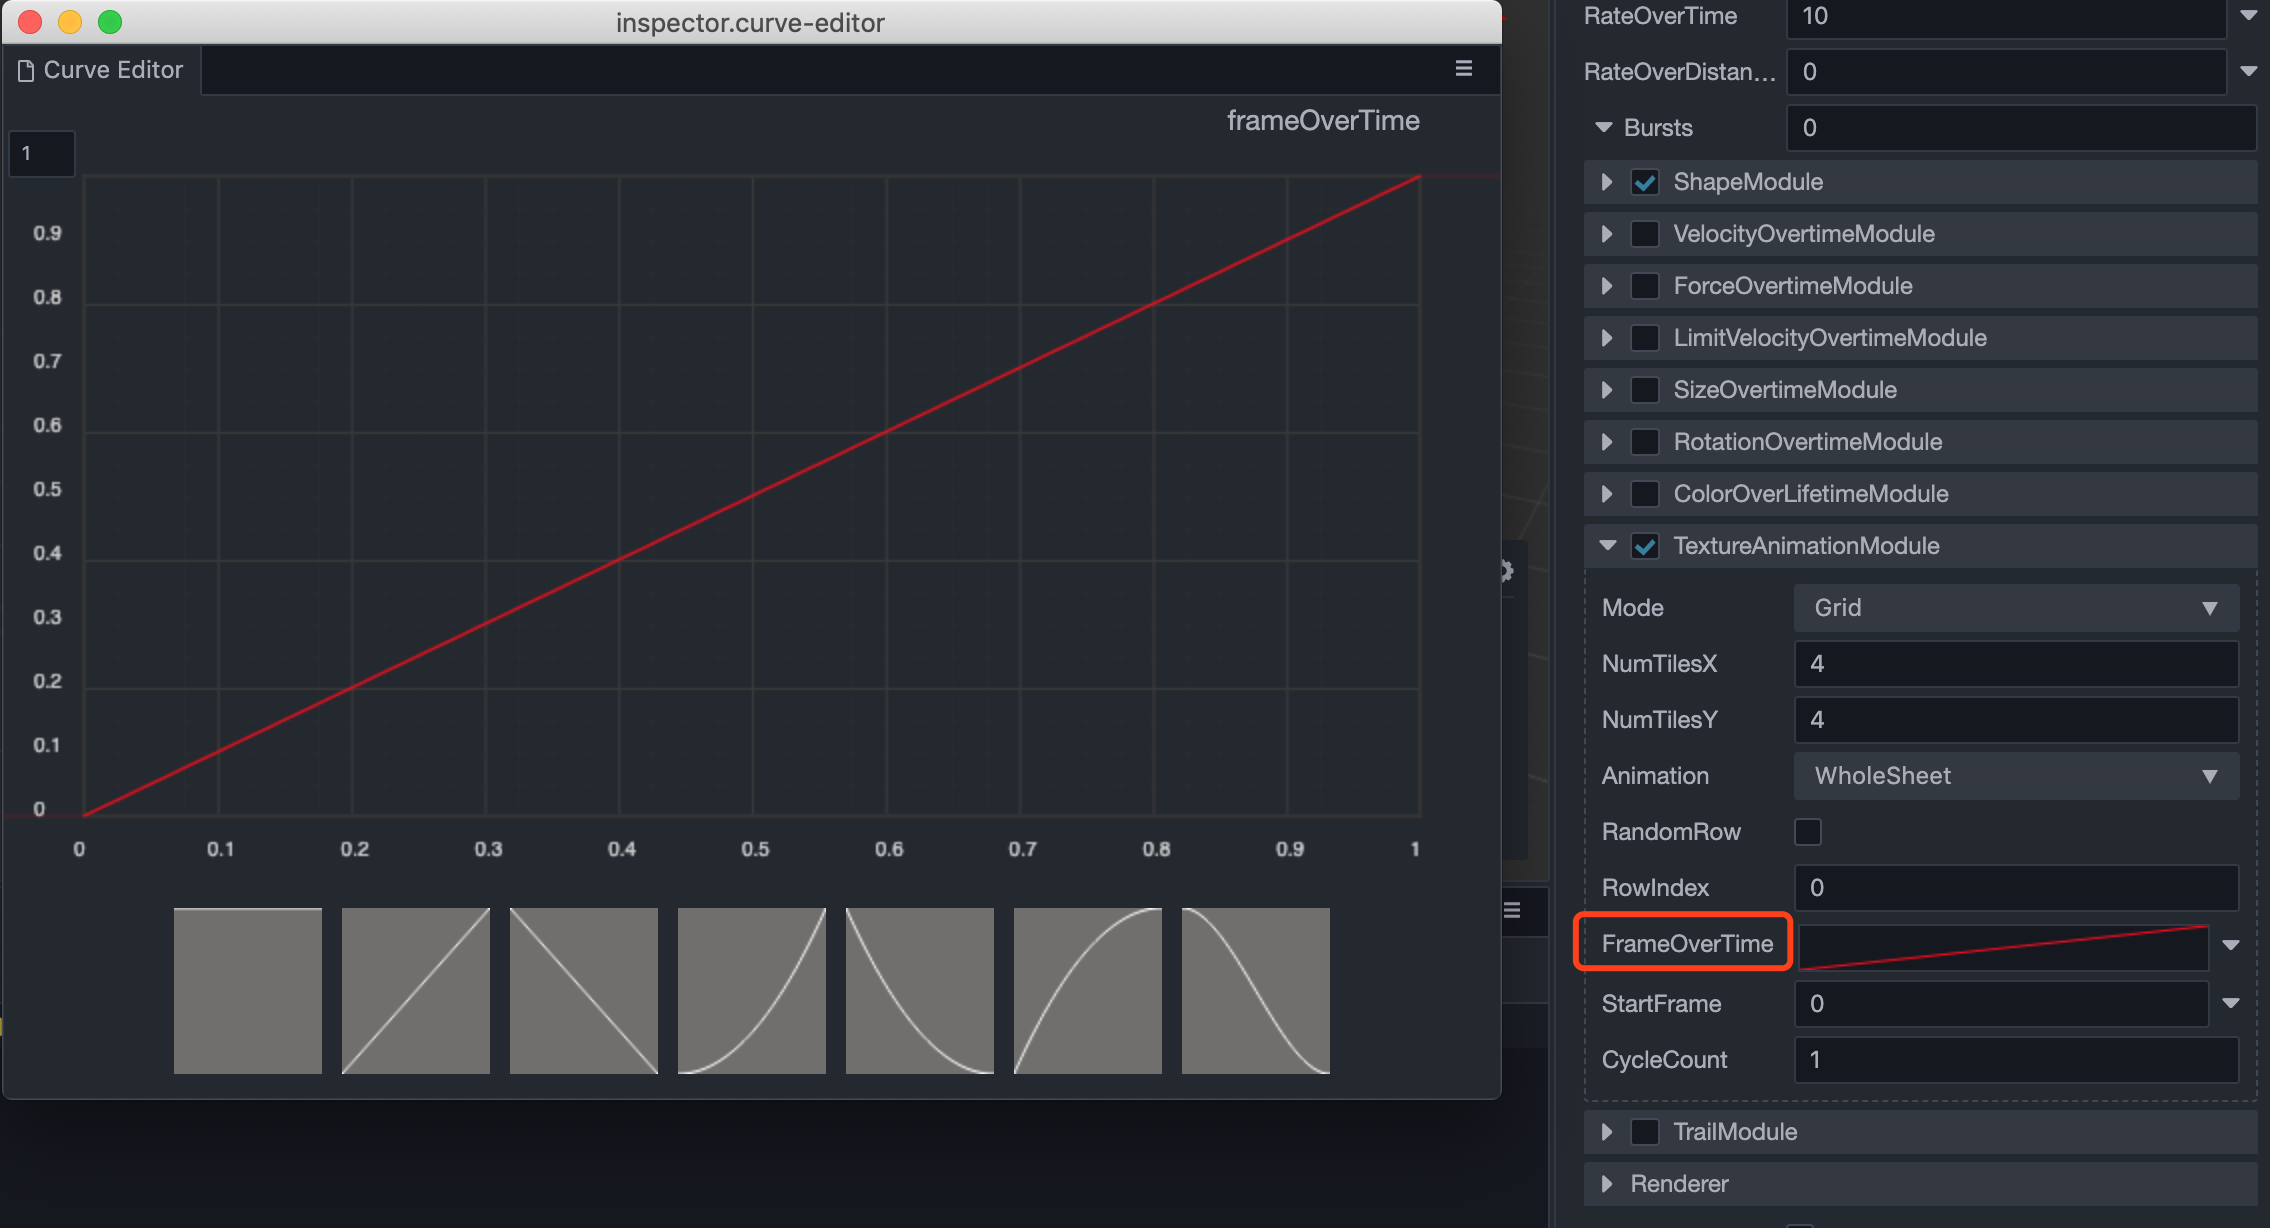Screen dimensions: 2270x1228
Task: Select the linear ascending curve preset
Action: [x=415, y=990]
